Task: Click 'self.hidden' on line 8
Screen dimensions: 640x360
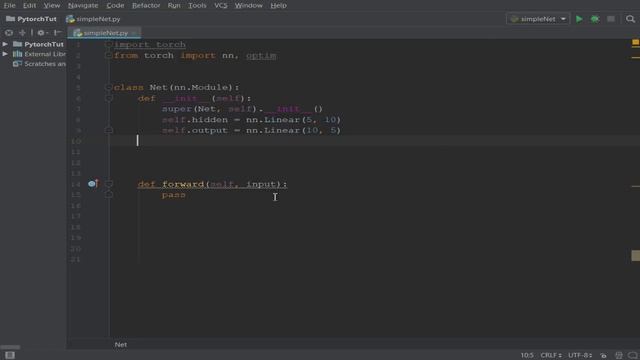Action: point(195,120)
